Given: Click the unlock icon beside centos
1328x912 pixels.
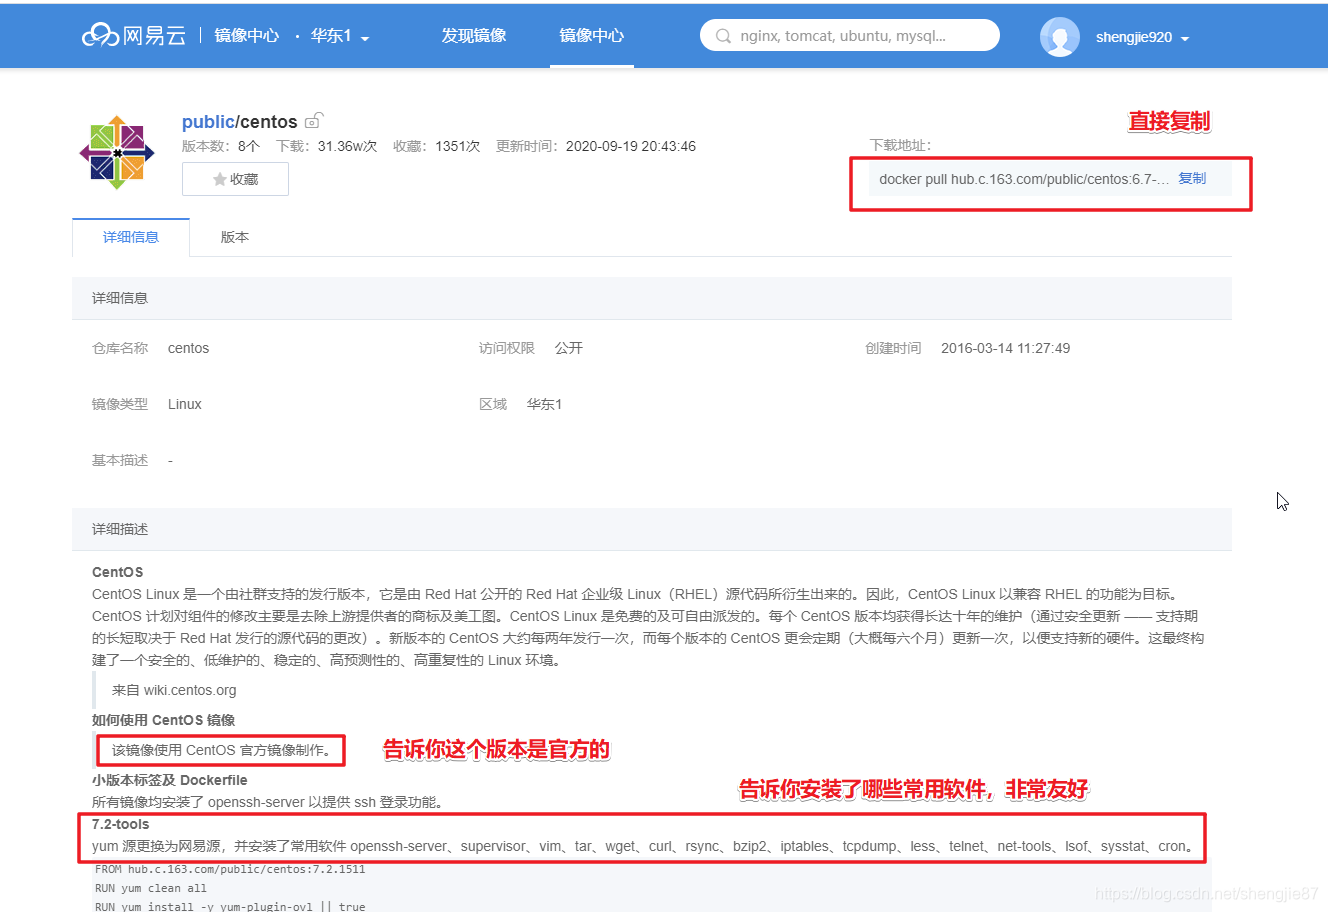Looking at the screenshot, I should (x=314, y=121).
